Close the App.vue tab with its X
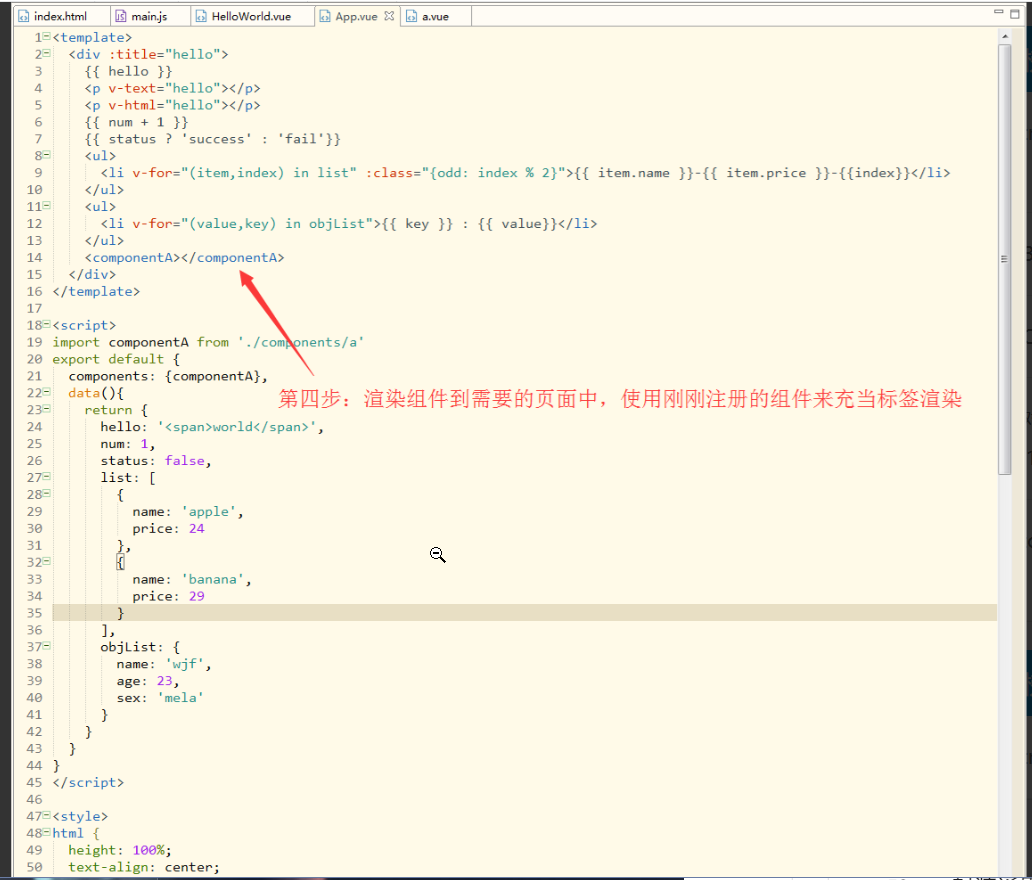1032x880 pixels. click(x=389, y=16)
